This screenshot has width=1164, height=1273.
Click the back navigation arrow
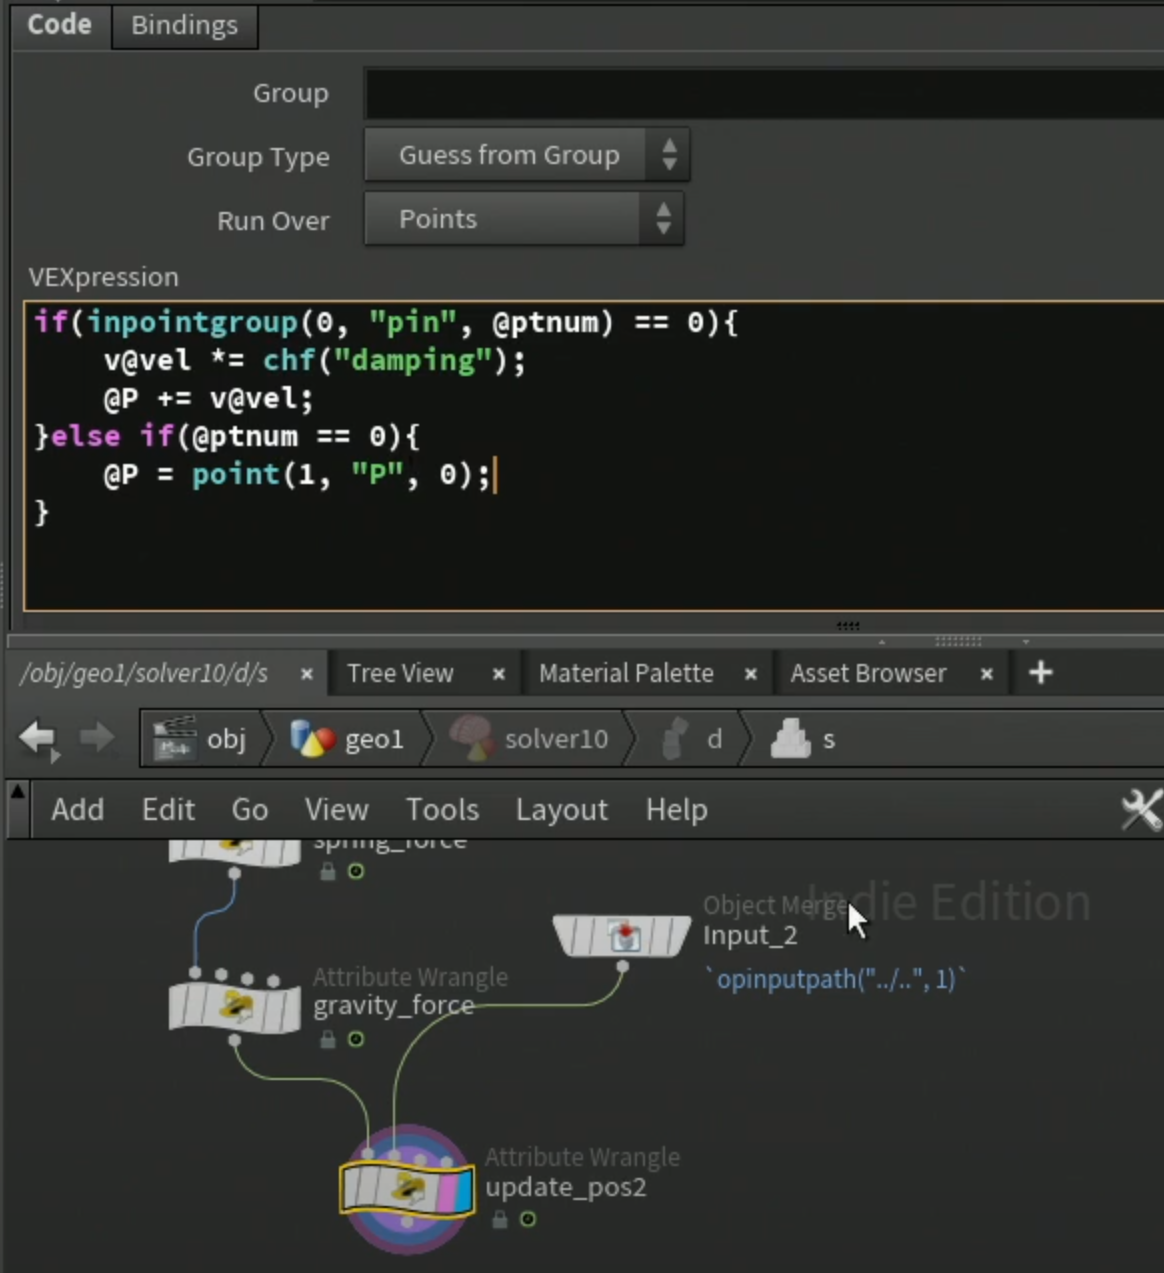(39, 740)
